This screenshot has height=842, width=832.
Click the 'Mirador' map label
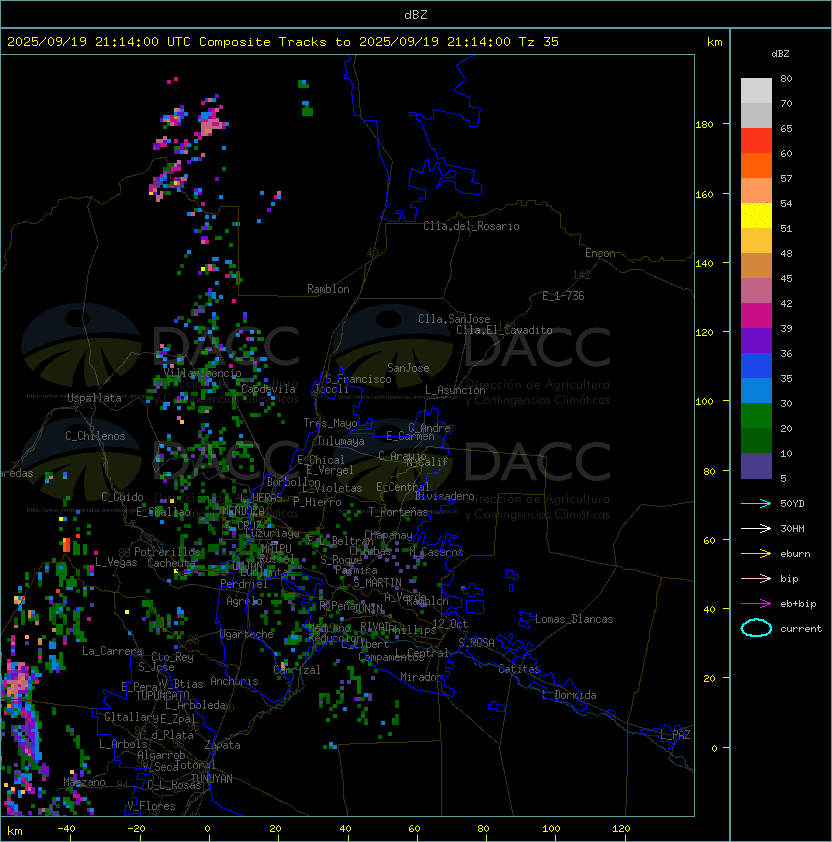coord(421,677)
